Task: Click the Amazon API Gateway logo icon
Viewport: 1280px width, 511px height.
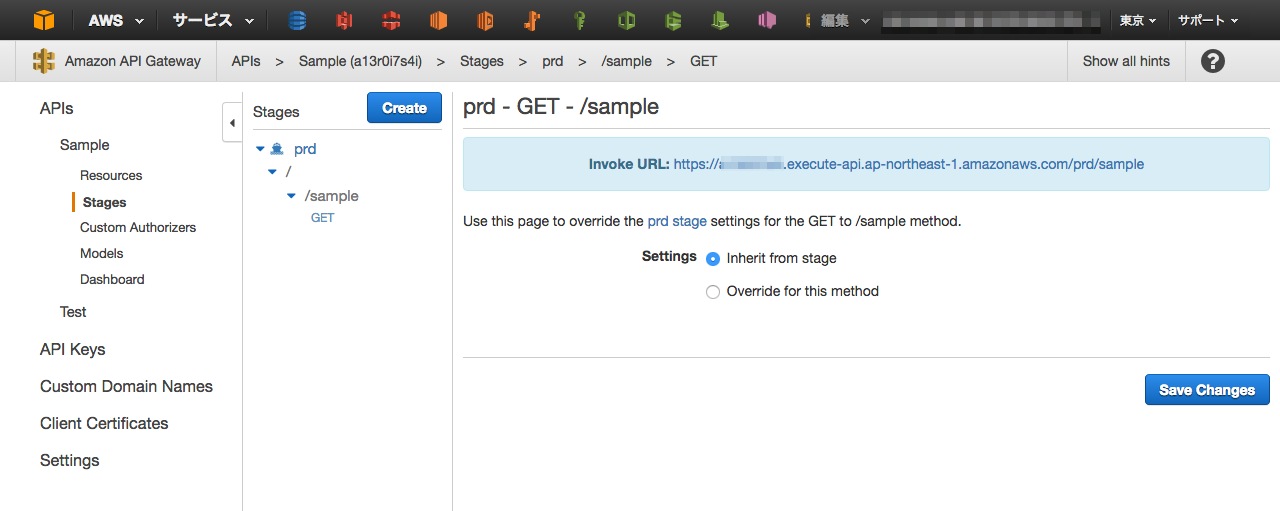Action: (x=44, y=61)
